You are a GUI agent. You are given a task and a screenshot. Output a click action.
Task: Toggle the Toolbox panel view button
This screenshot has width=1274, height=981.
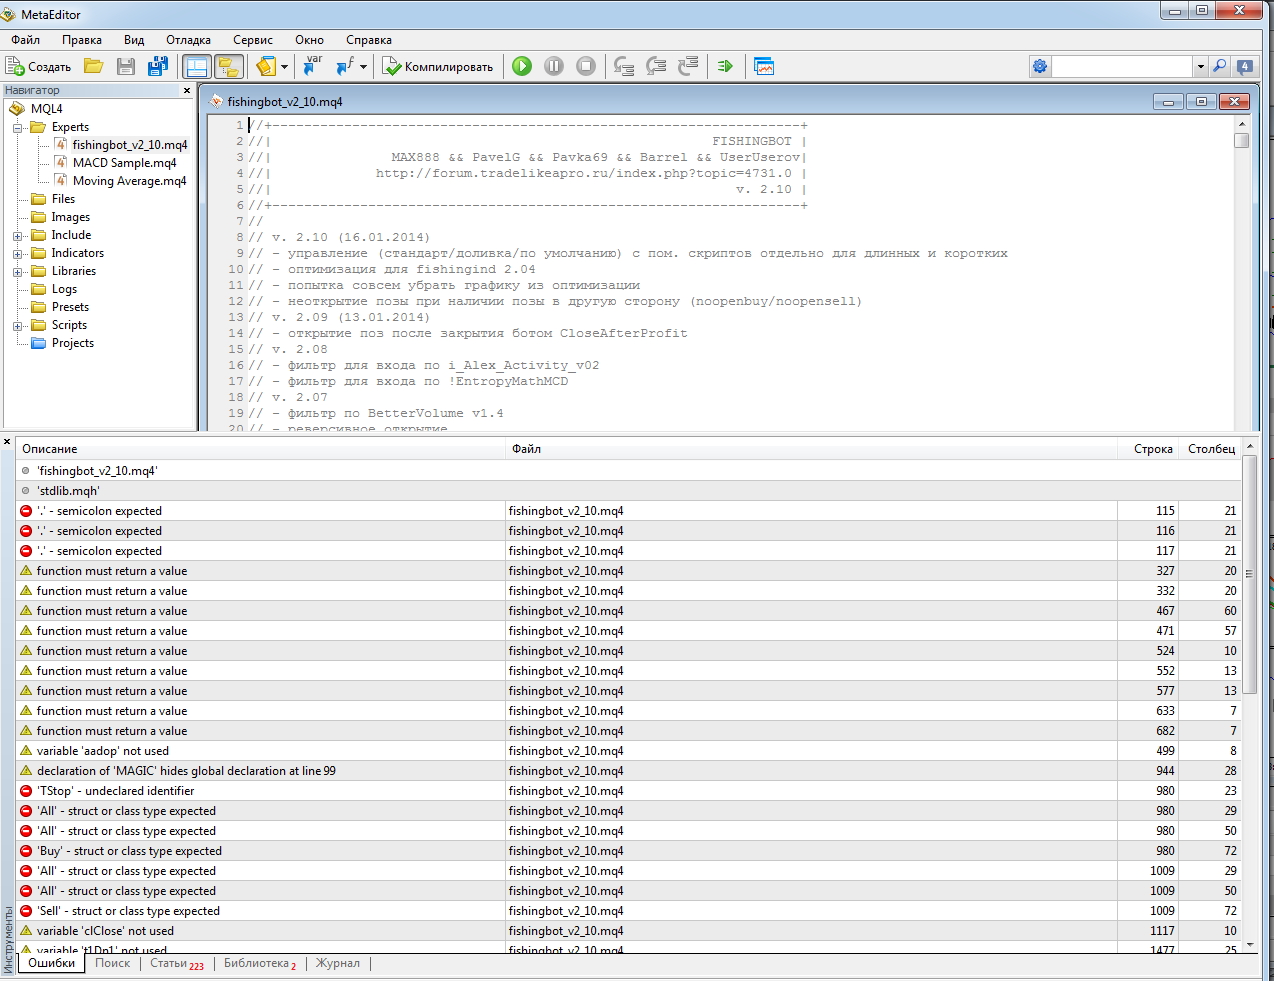tap(197, 67)
